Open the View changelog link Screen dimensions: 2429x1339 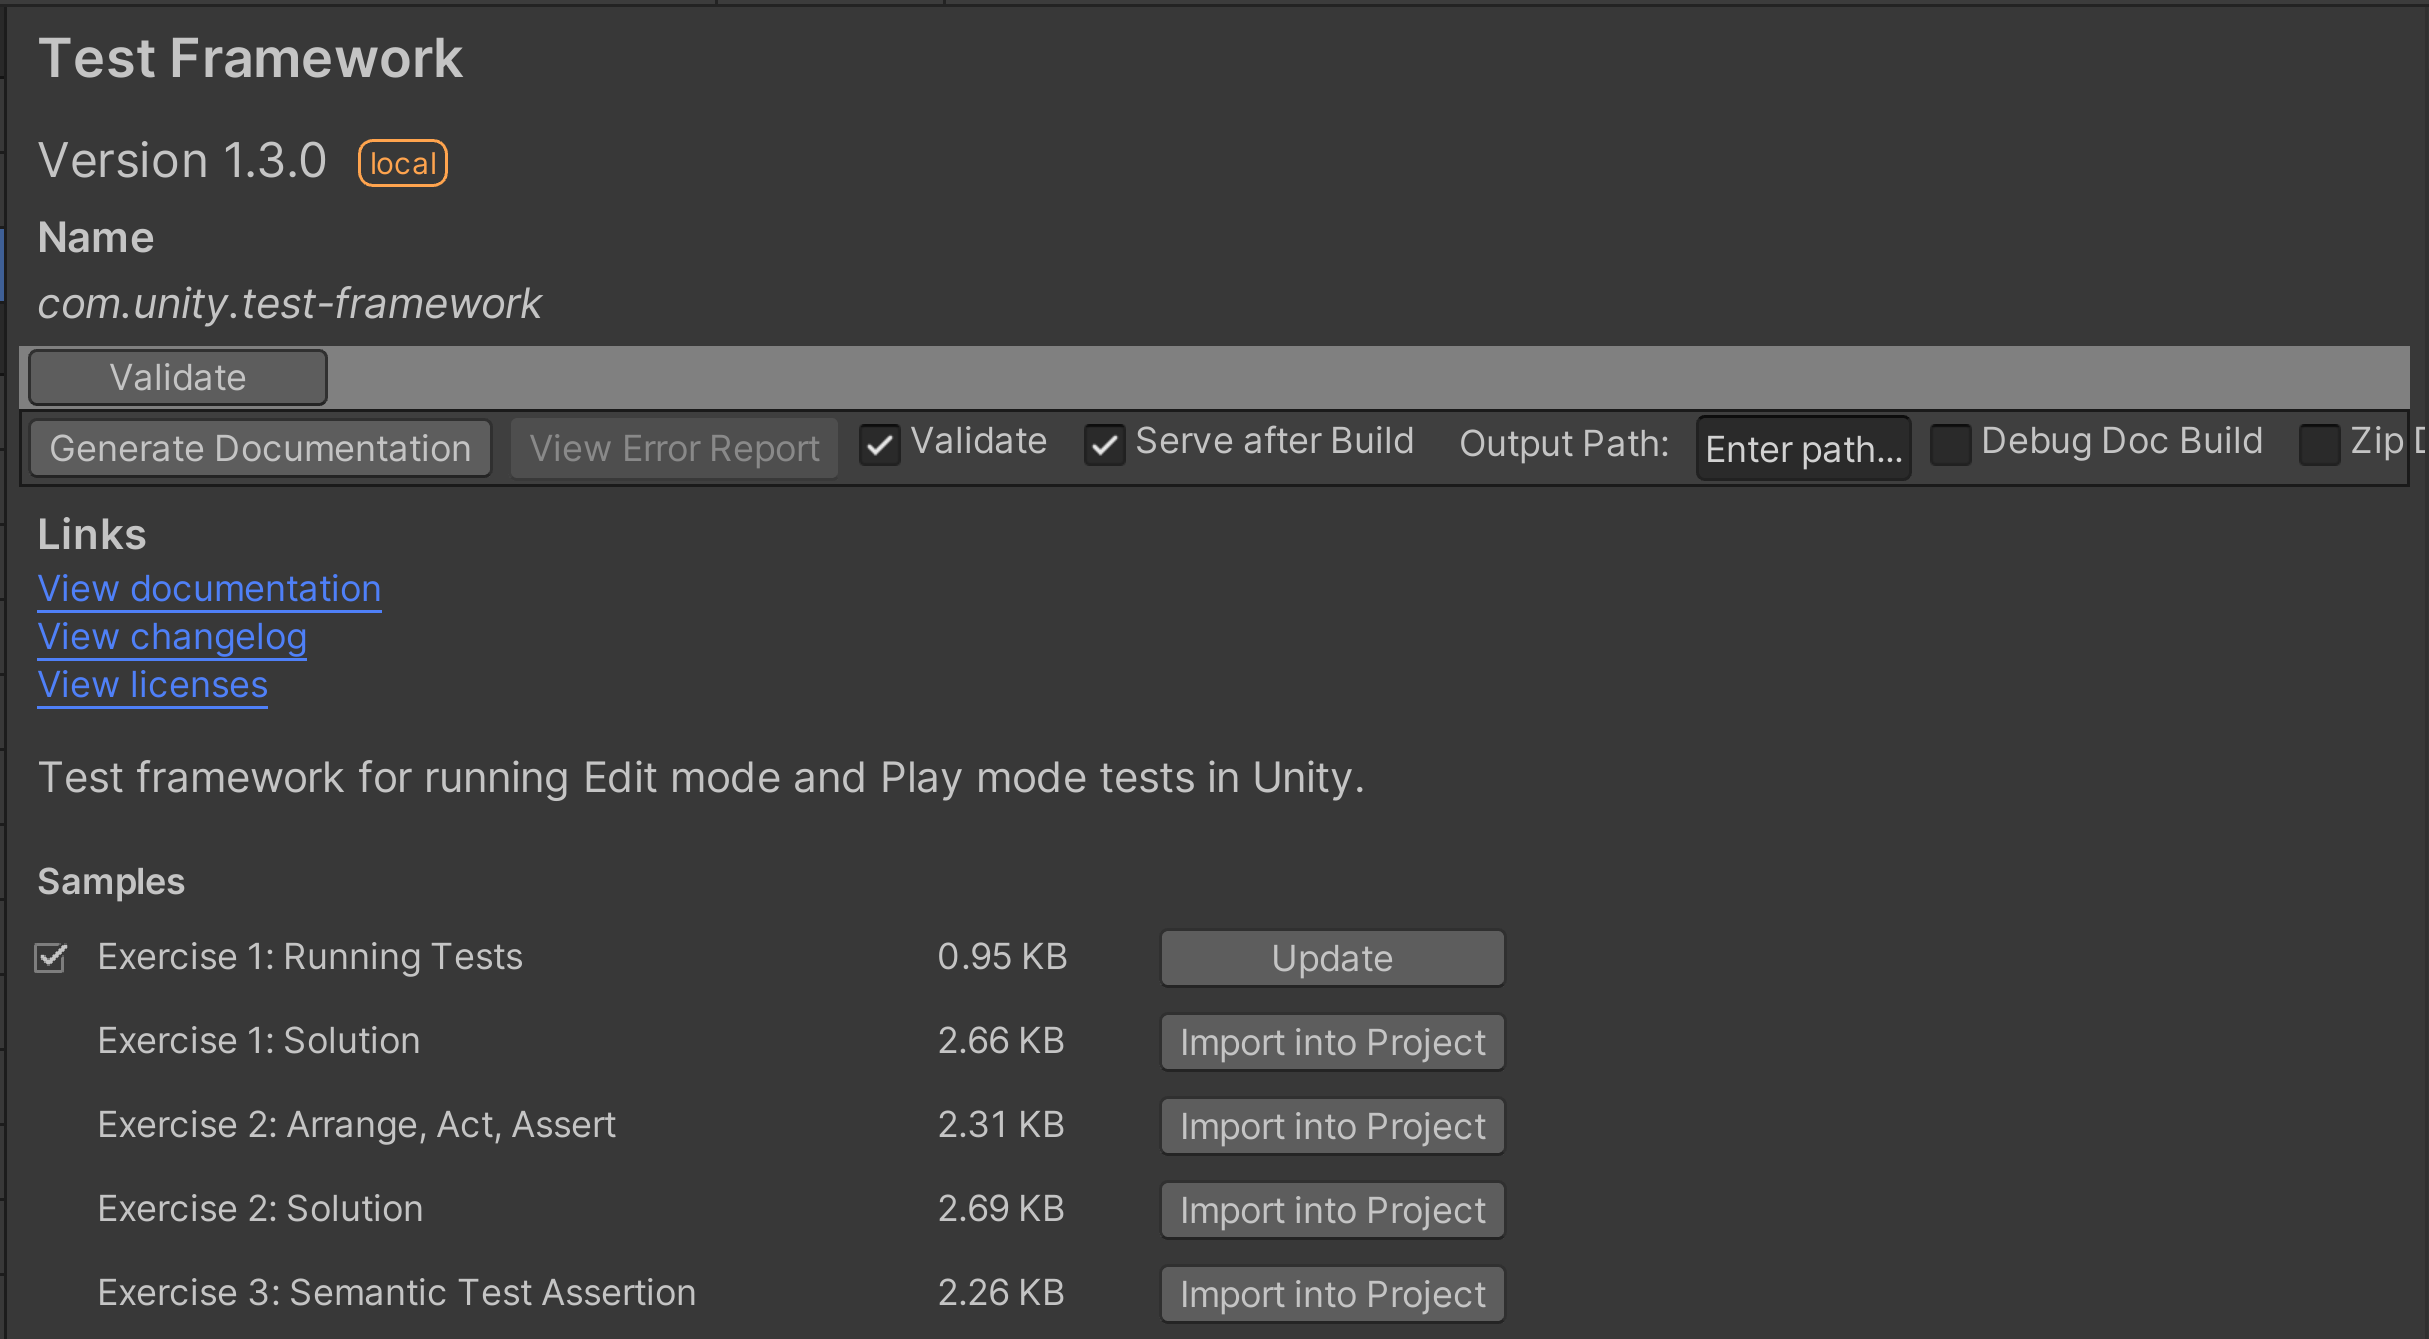[172, 637]
